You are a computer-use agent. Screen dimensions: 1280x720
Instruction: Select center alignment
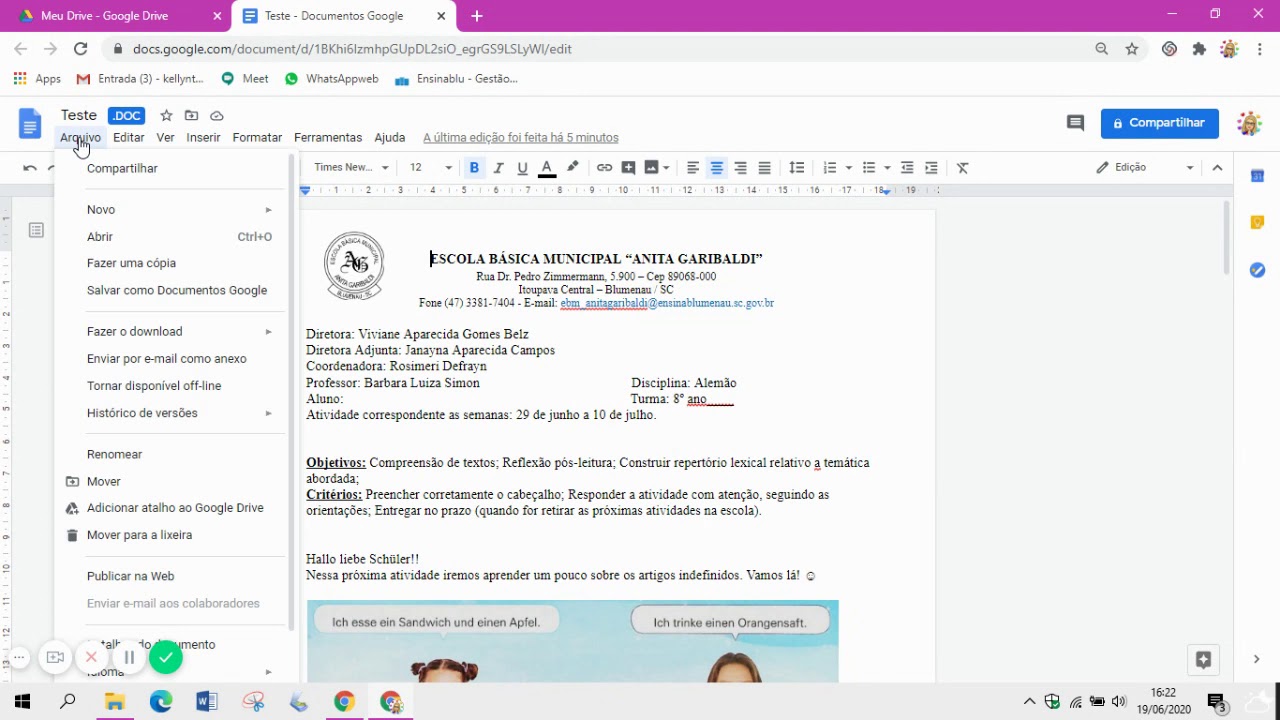(716, 168)
